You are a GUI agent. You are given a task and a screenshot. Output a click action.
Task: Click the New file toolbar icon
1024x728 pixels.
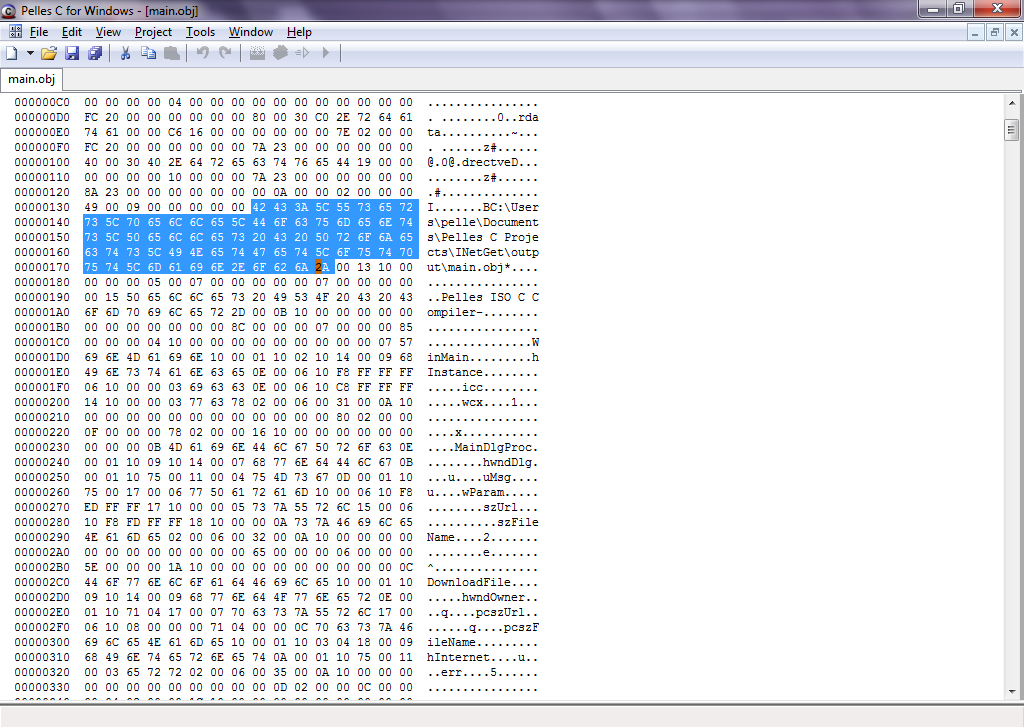[x=12, y=53]
